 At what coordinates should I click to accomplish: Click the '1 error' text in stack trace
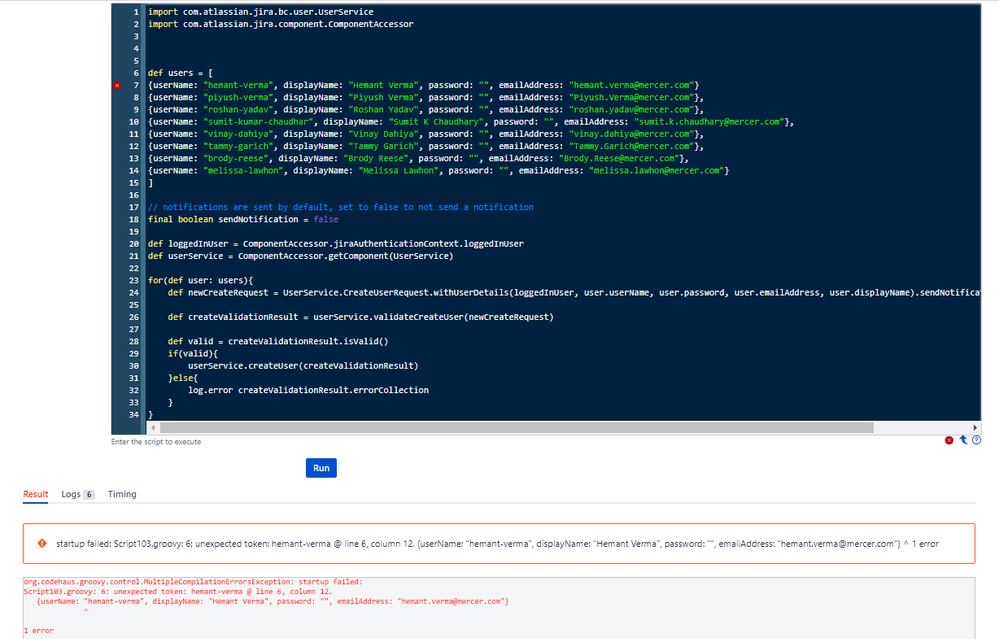click(x=38, y=630)
